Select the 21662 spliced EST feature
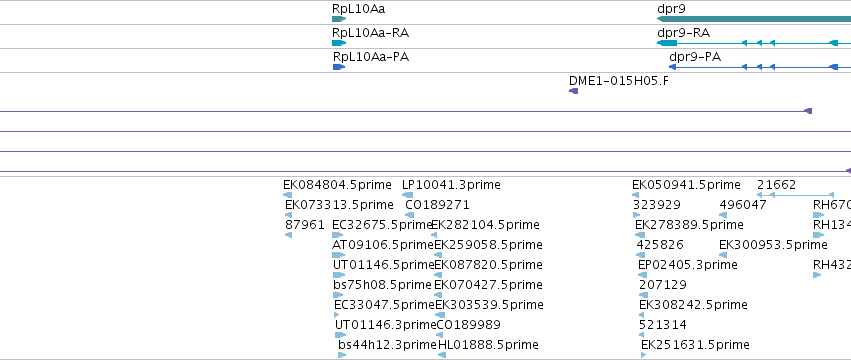The height and width of the screenshot is (360, 851). [795, 195]
